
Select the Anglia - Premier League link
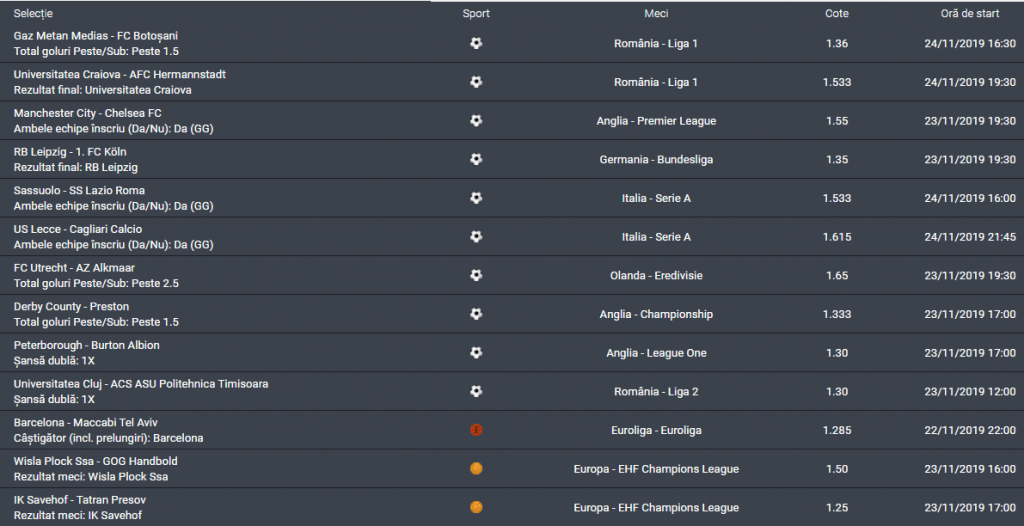[x=656, y=121]
